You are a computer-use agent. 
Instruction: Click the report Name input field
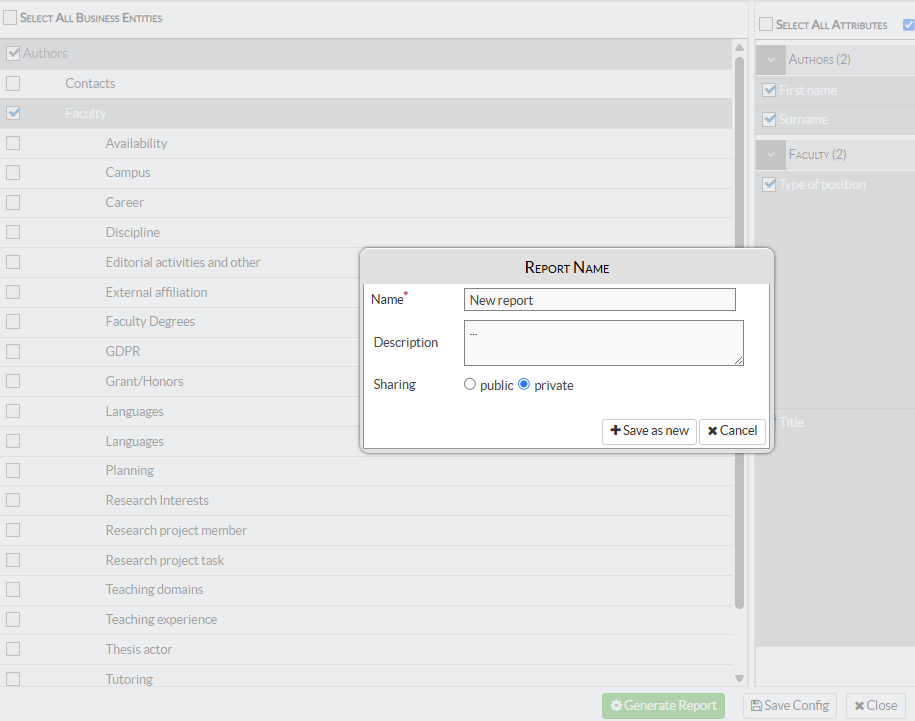tap(600, 300)
